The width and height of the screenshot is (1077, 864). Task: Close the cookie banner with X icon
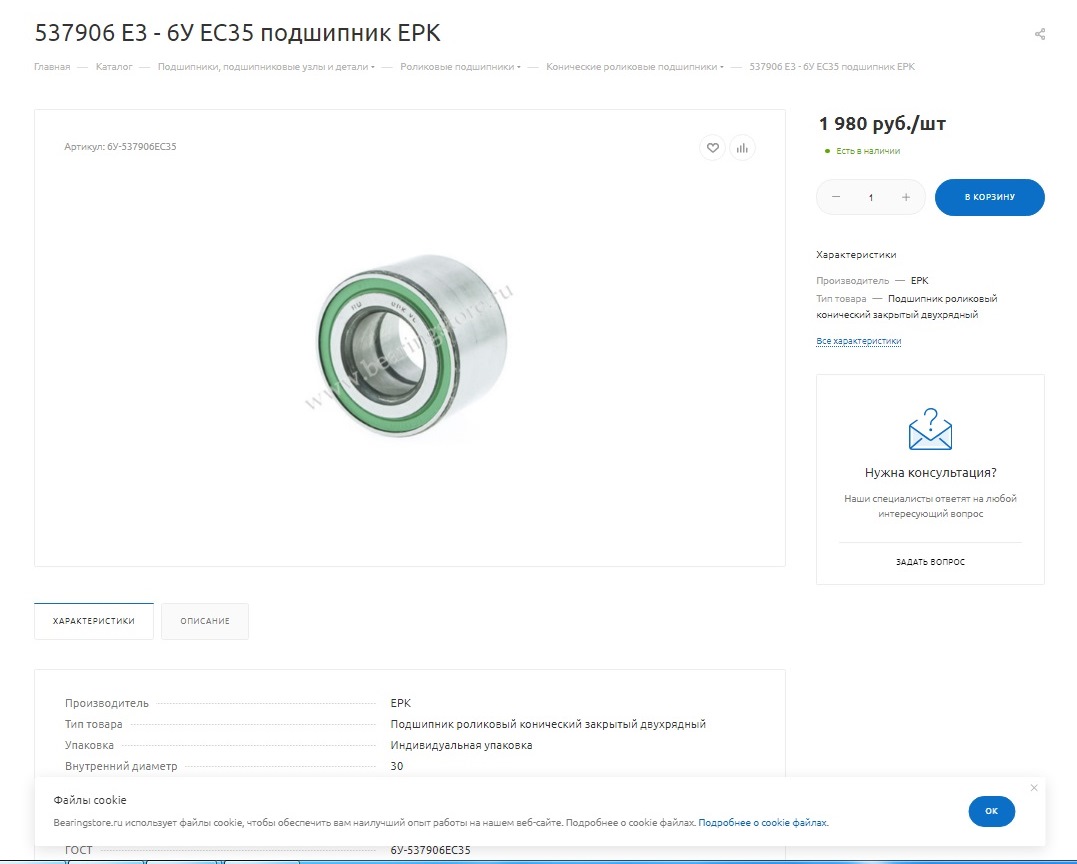point(1034,788)
